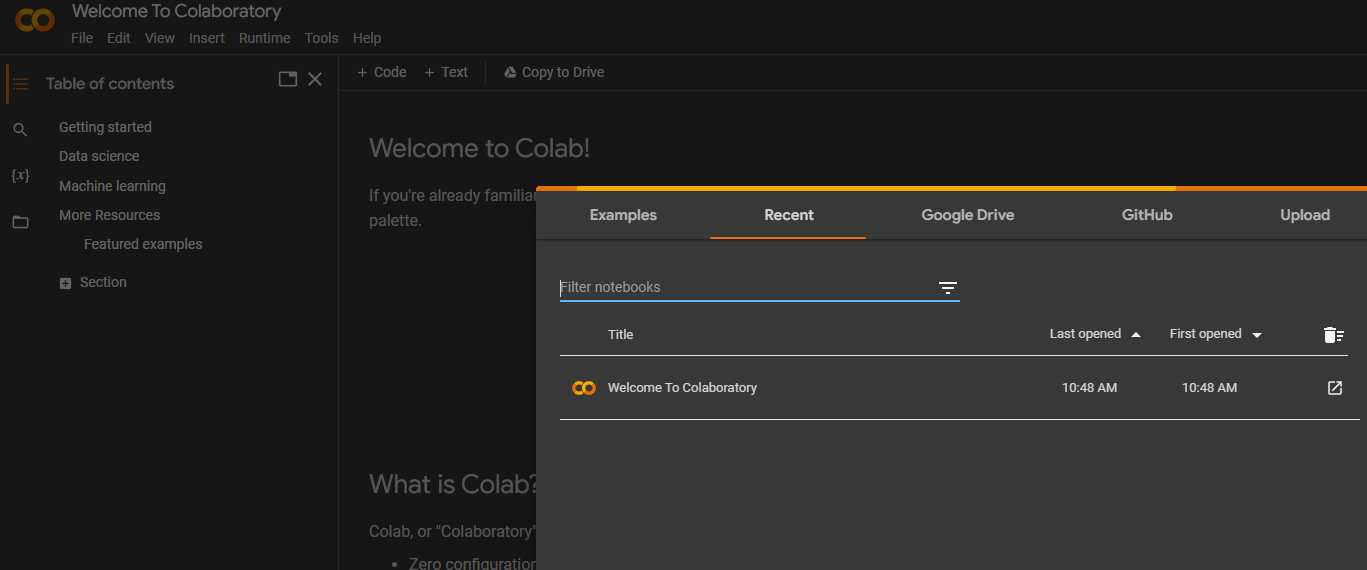Go to More Resources section
The width and height of the screenshot is (1367, 570).
point(109,215)
